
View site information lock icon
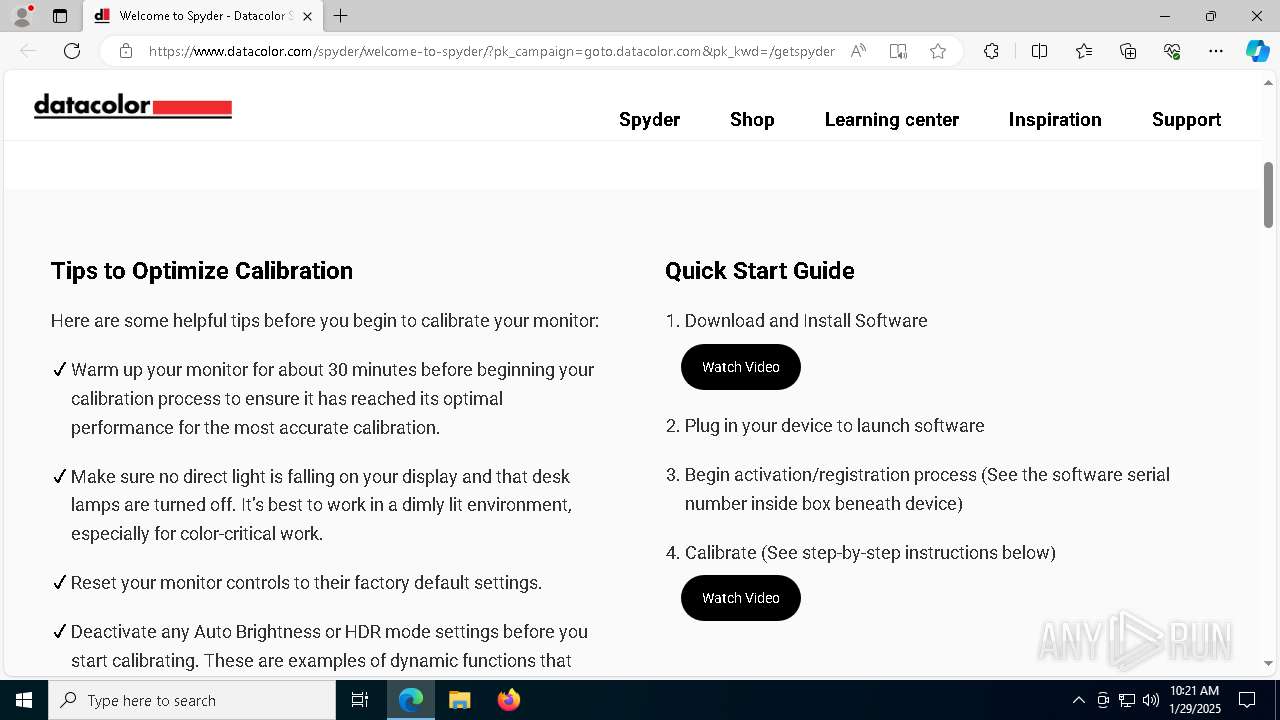(x=126, y=51)
